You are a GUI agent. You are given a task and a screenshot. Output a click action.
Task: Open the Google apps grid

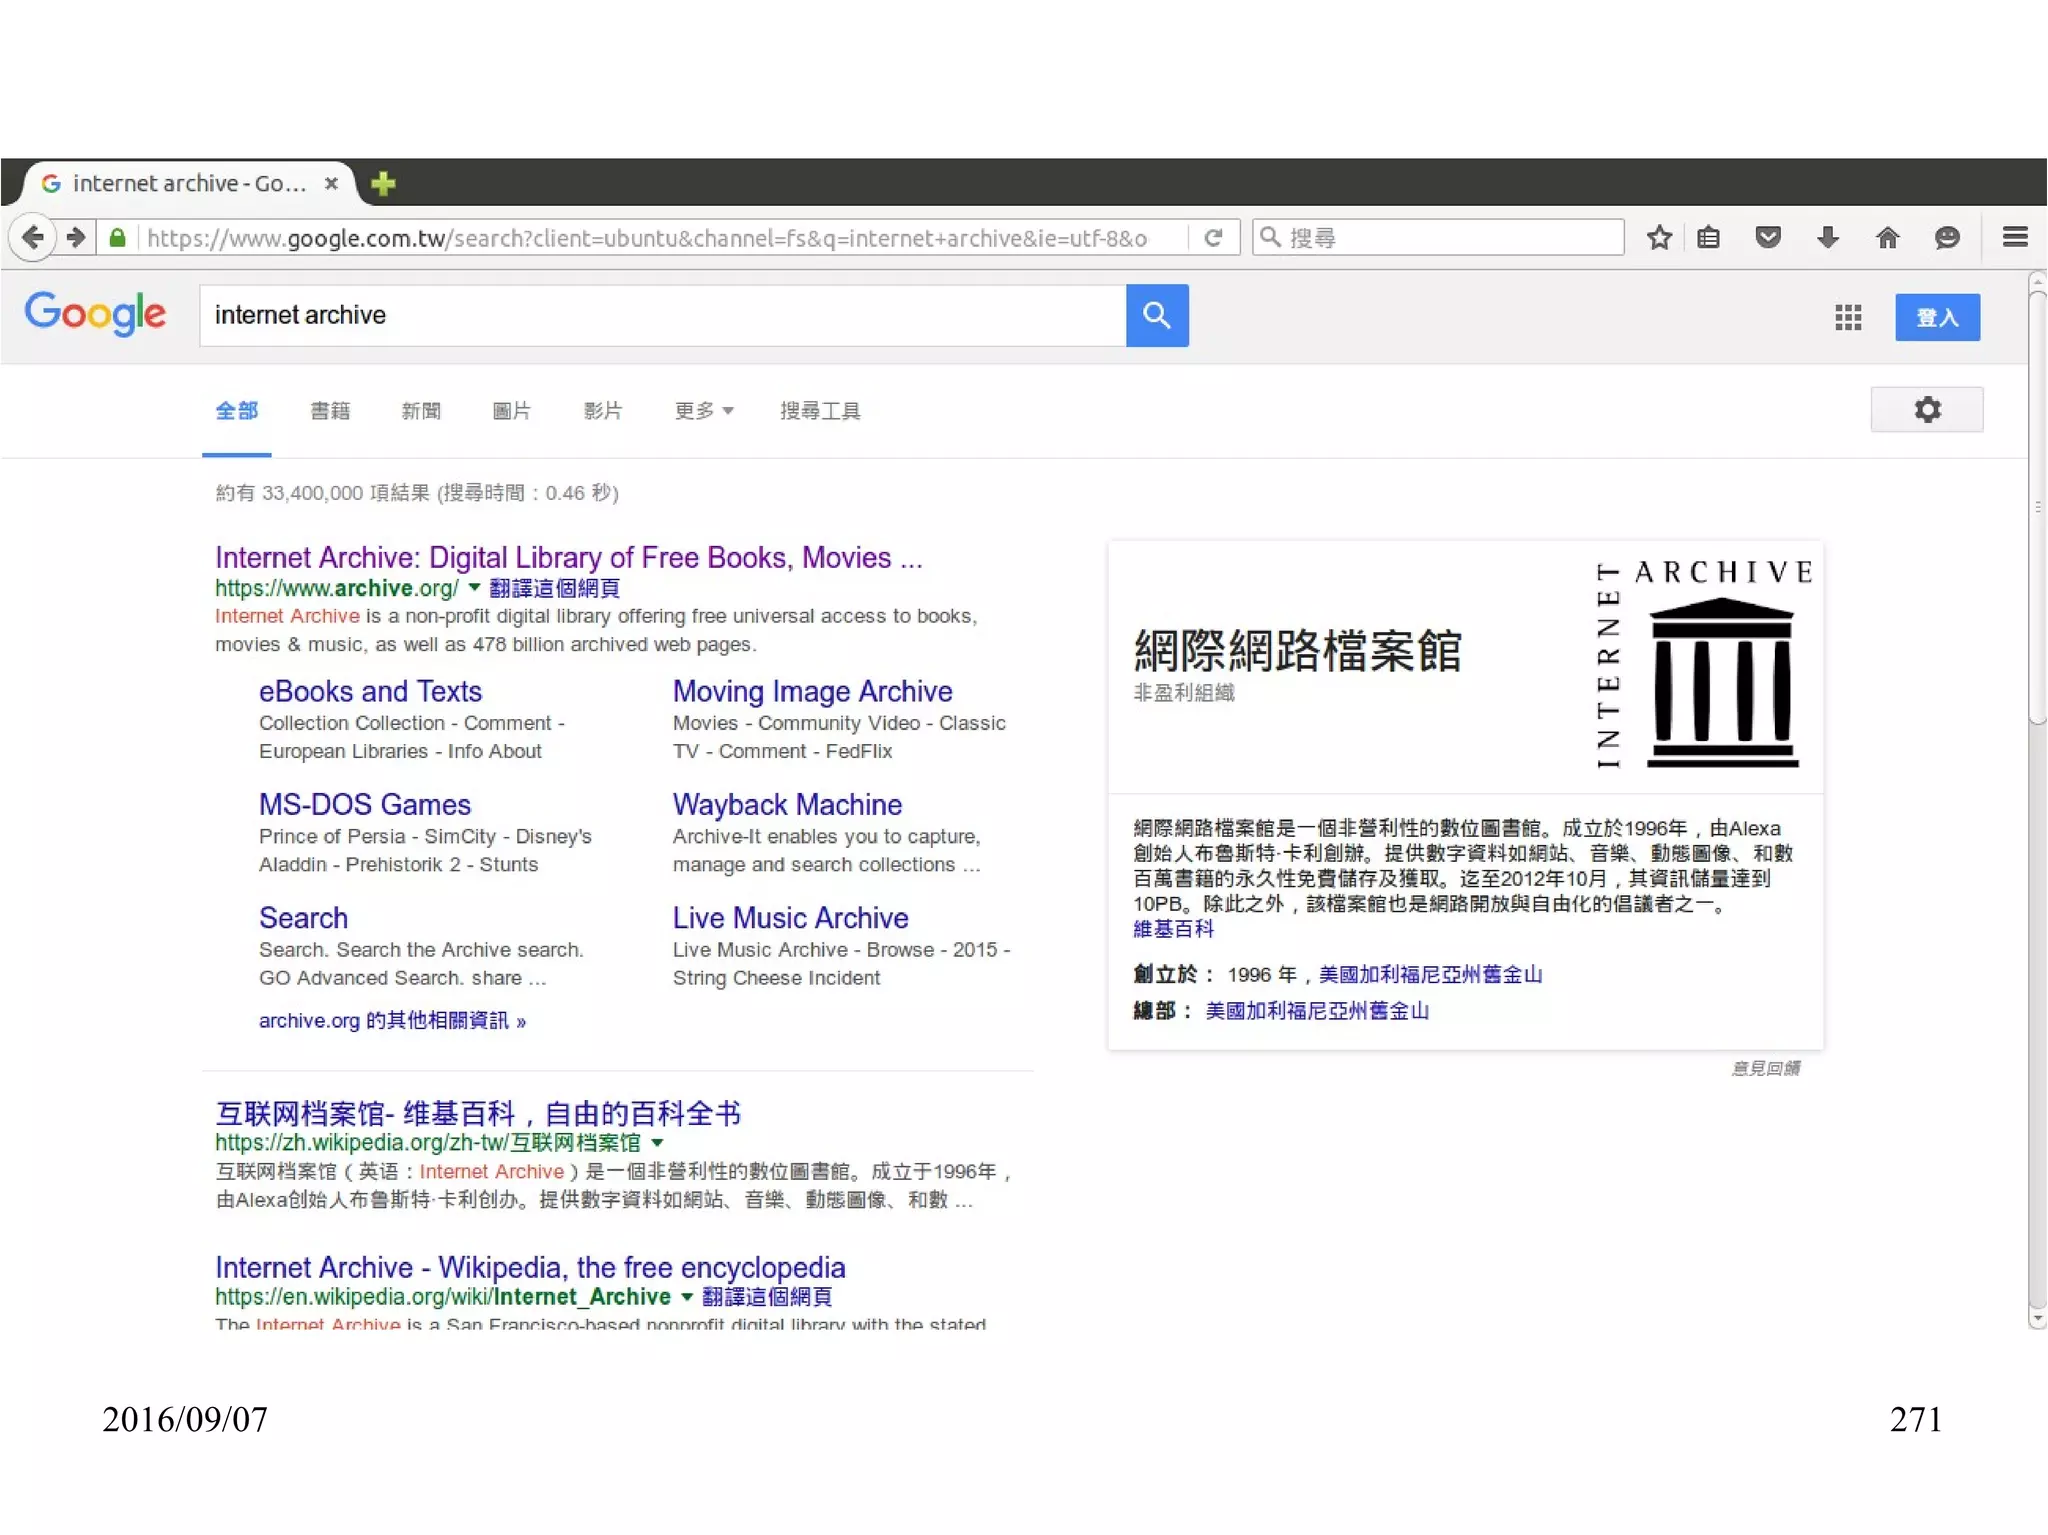[x=1847, y=317]
